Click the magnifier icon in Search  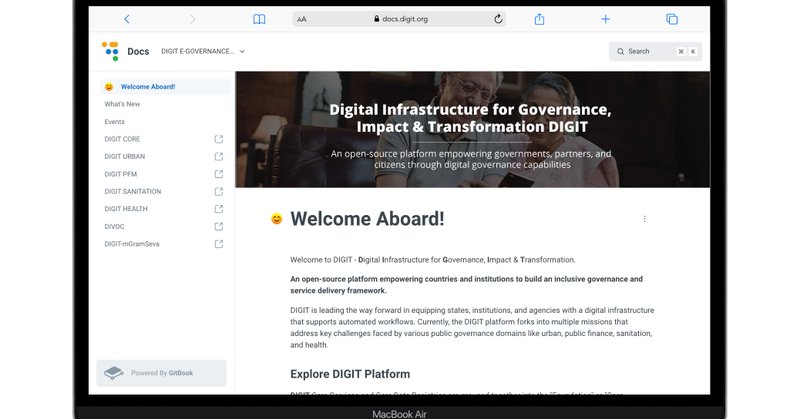tap(620, 52)
